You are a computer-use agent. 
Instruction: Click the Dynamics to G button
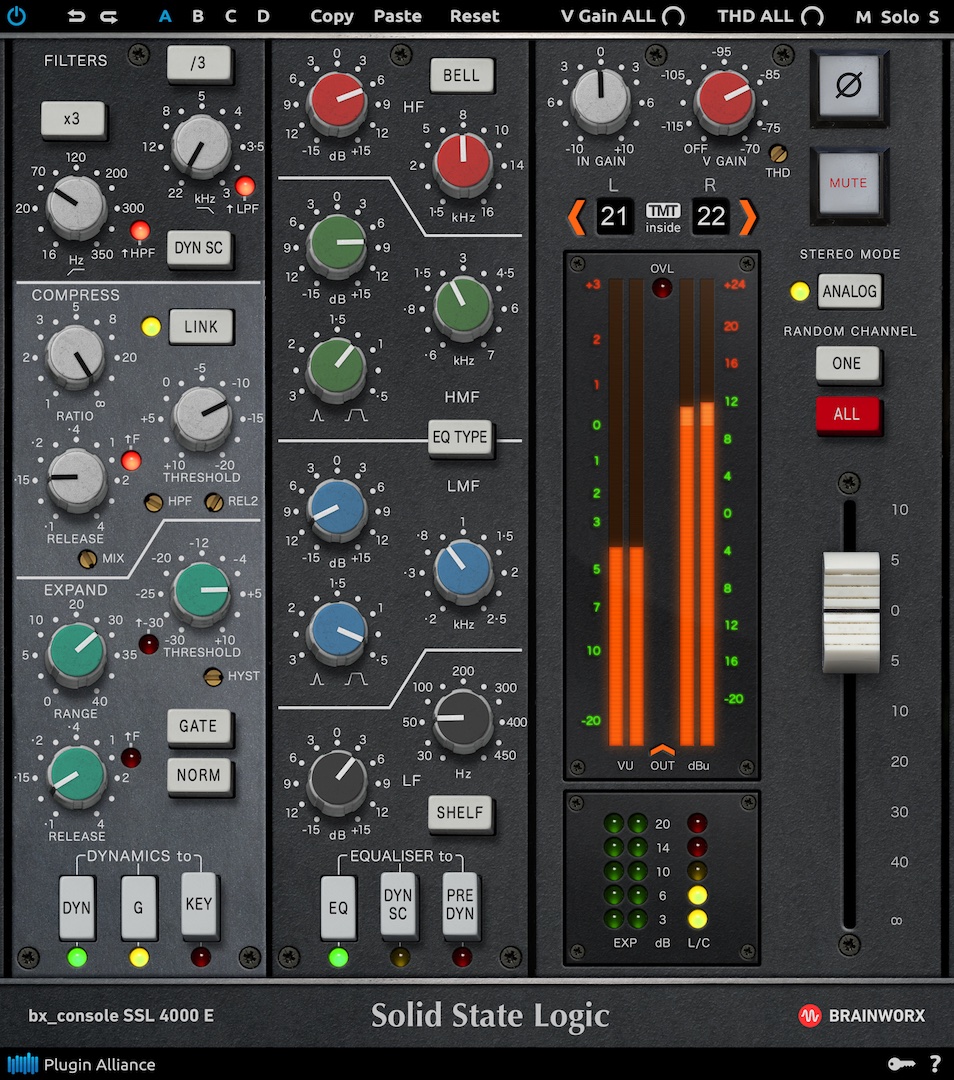coord(138,907)
